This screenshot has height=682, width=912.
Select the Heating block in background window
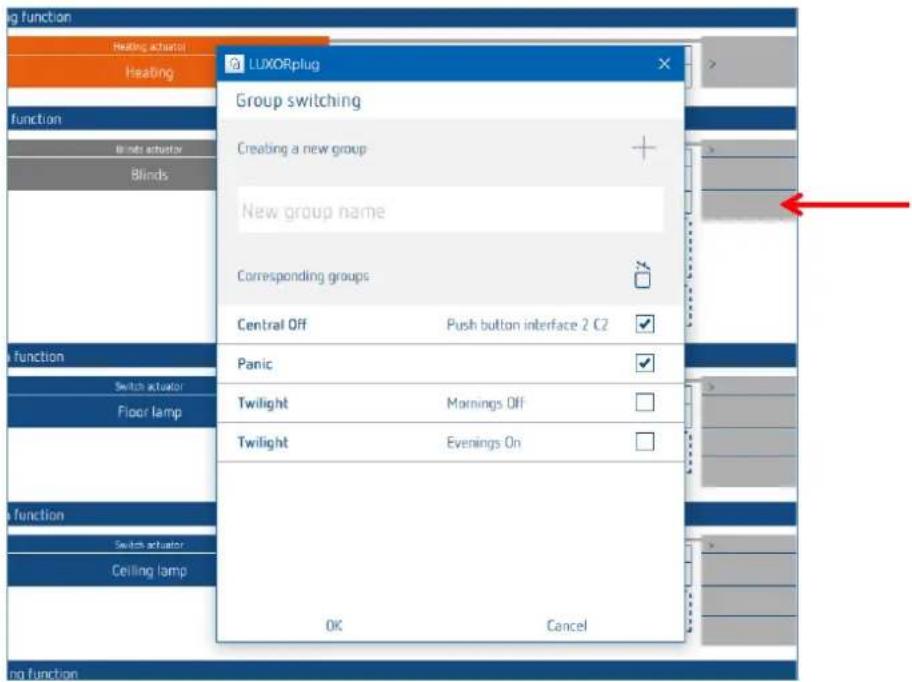(112, 72)
